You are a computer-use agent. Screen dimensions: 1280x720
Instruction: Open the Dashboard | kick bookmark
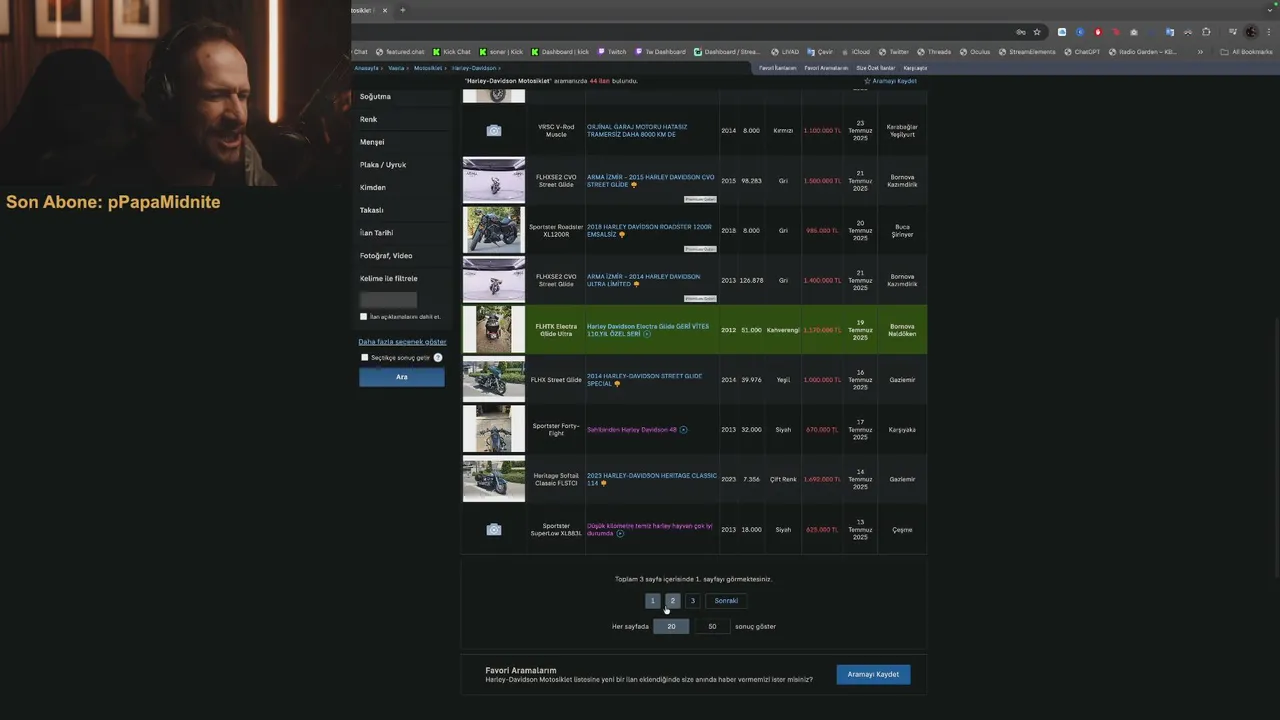(560, 52)
